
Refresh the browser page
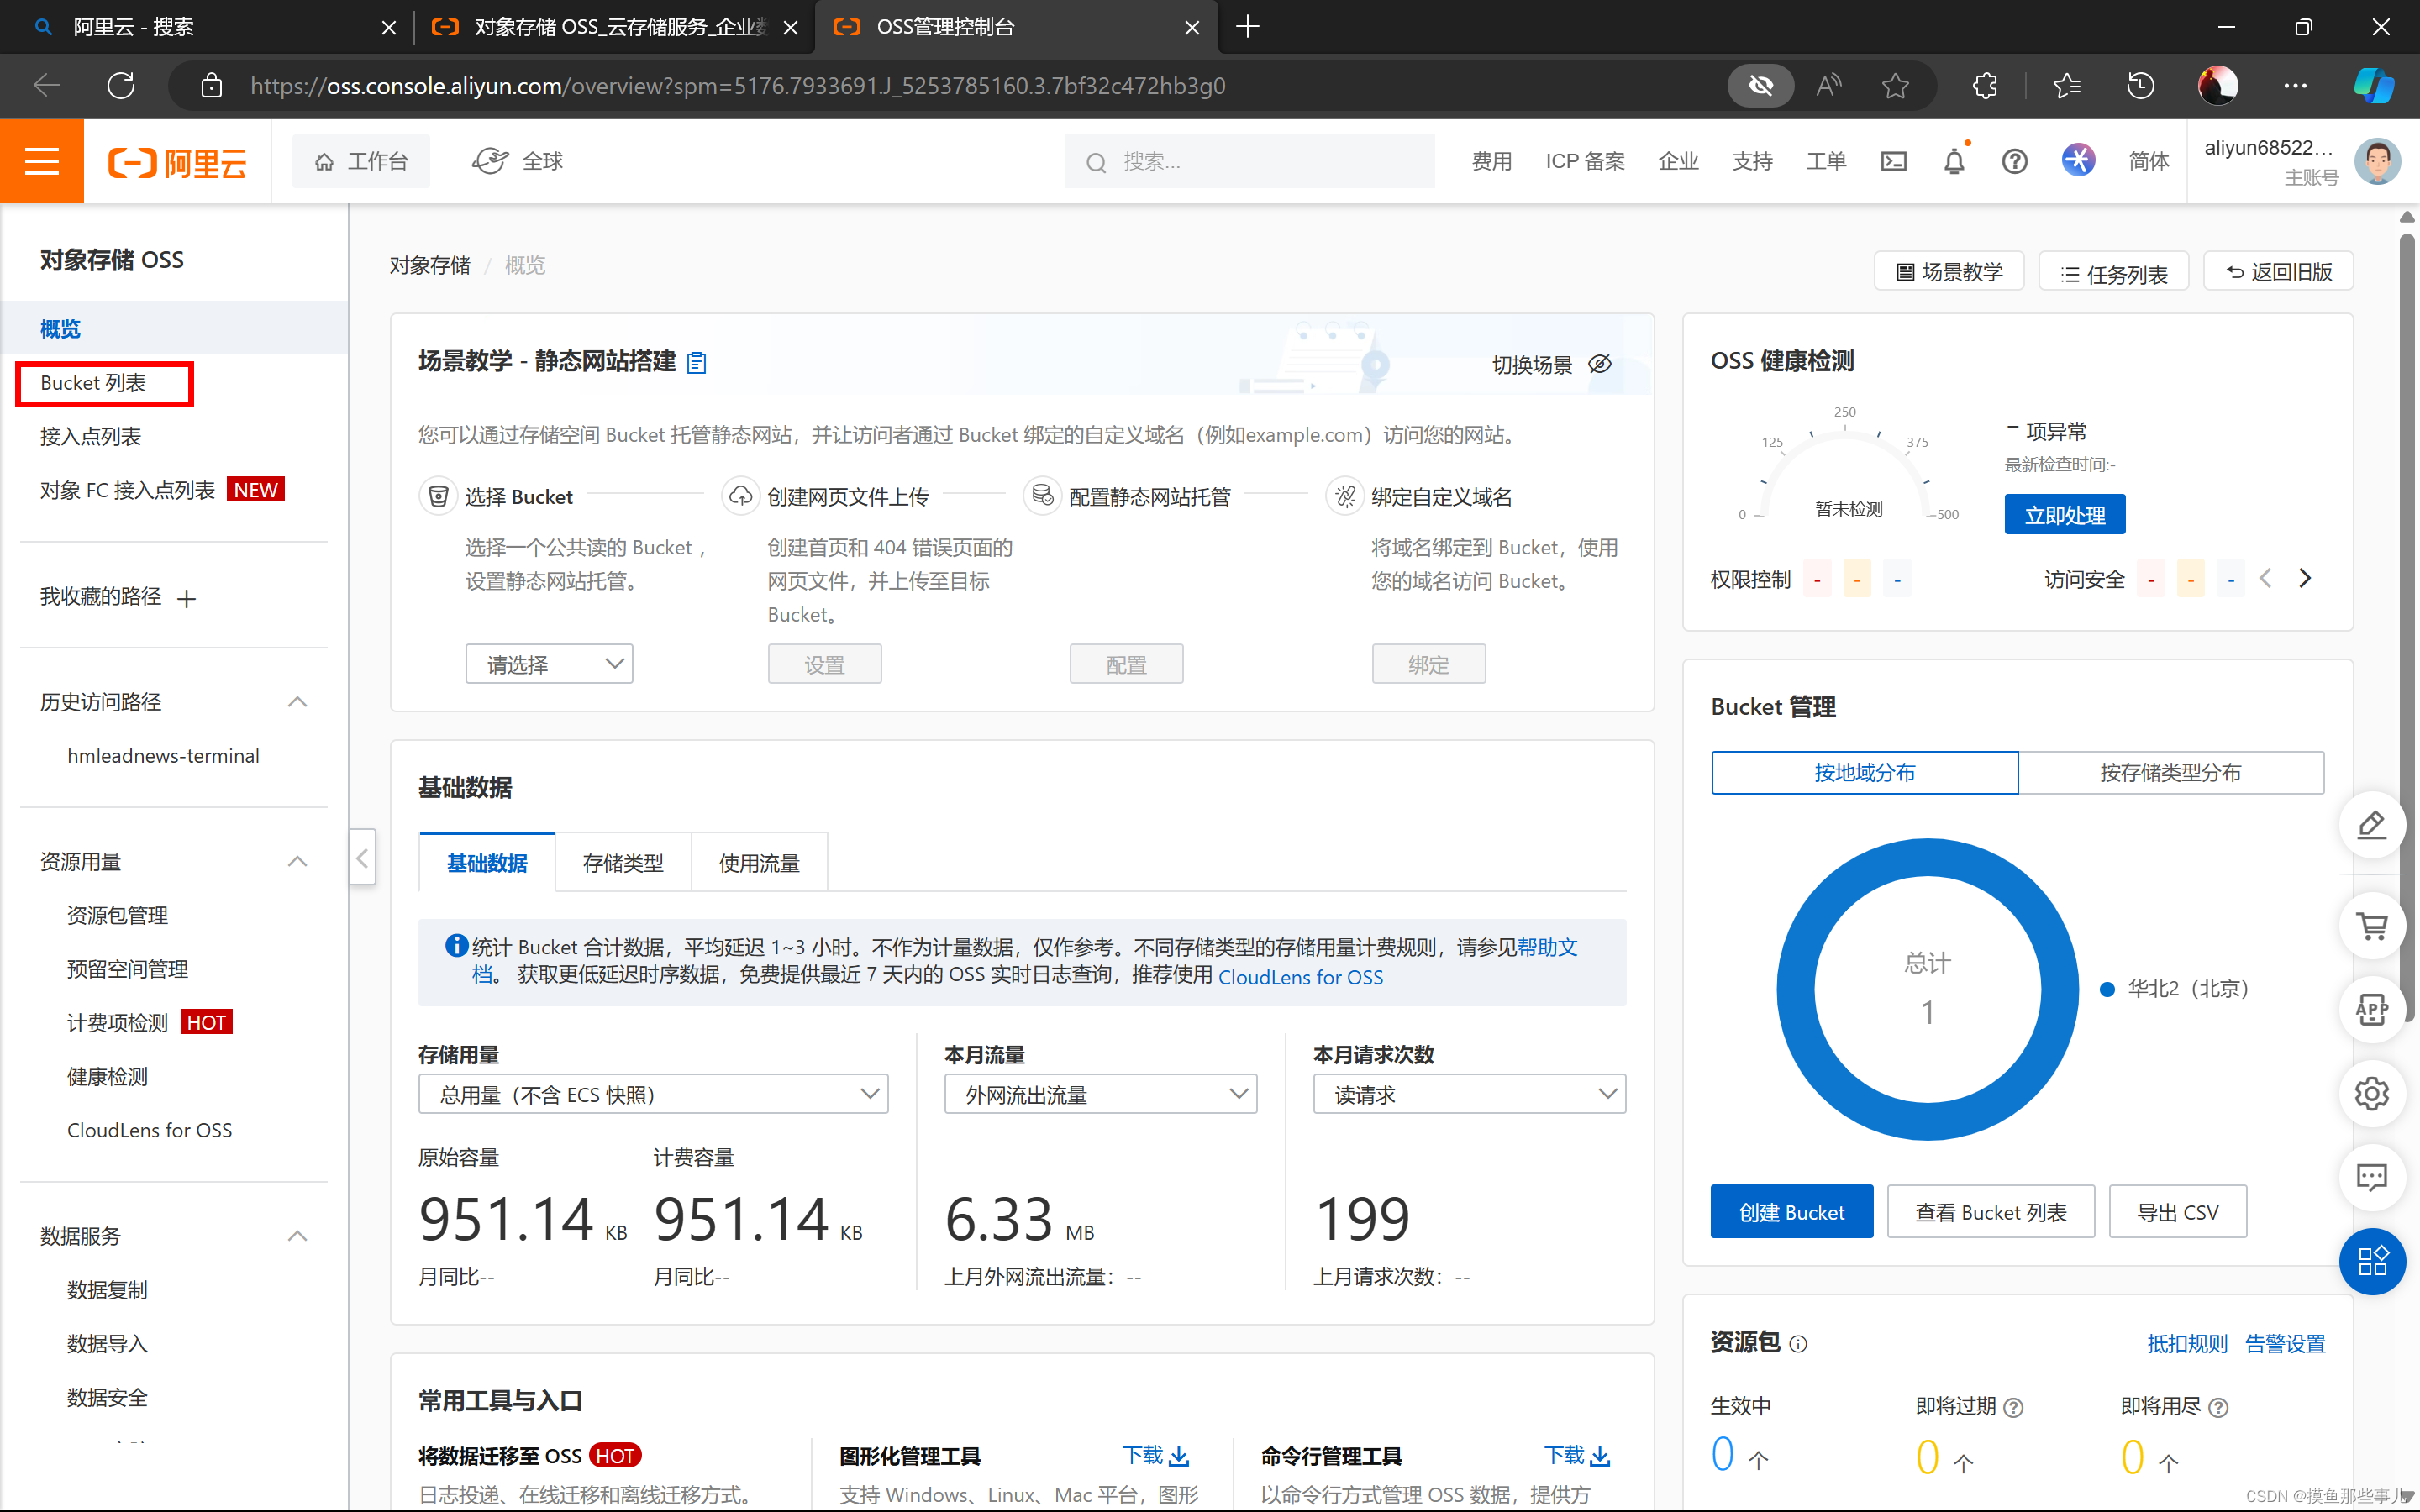pos(121,85)
